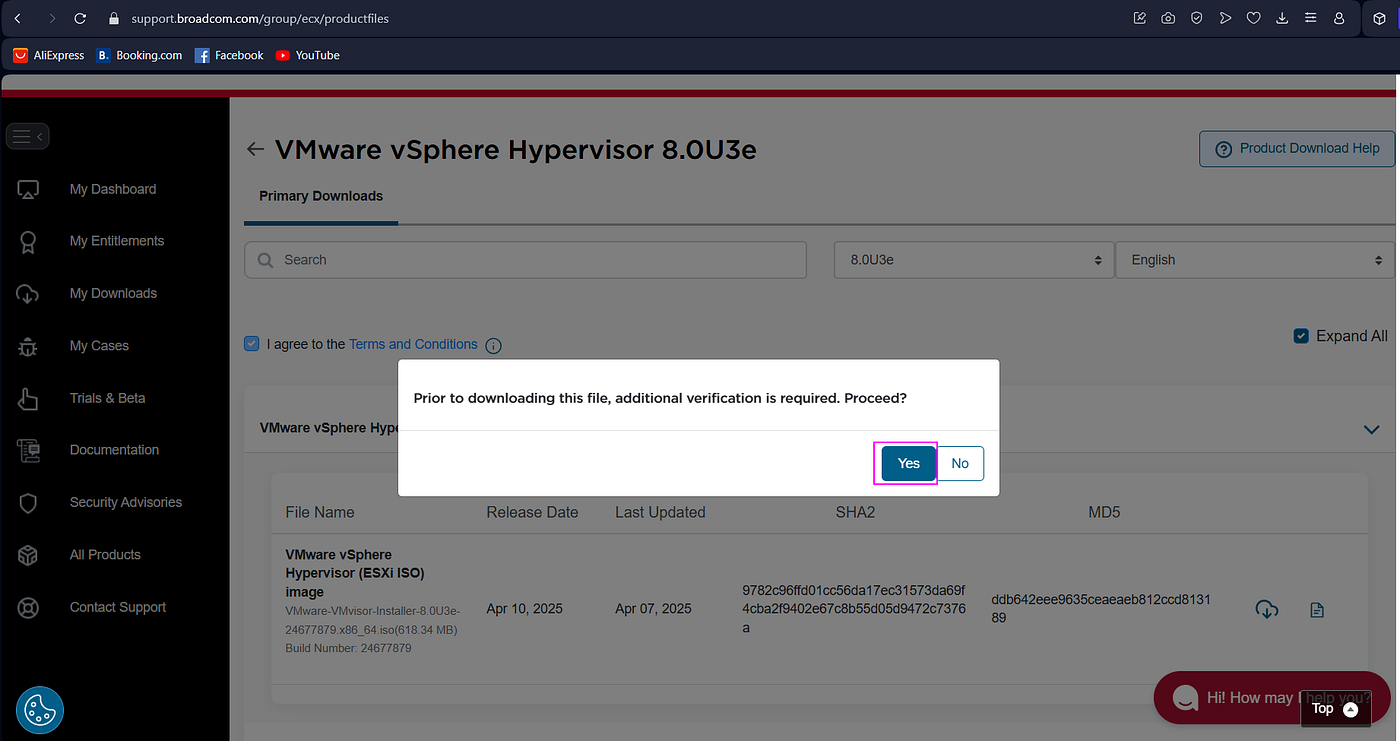Click the Contact Support lifebuoy icon
Image resolution: width=1400 pixels, height=741 pixels.
click(28, 607)
